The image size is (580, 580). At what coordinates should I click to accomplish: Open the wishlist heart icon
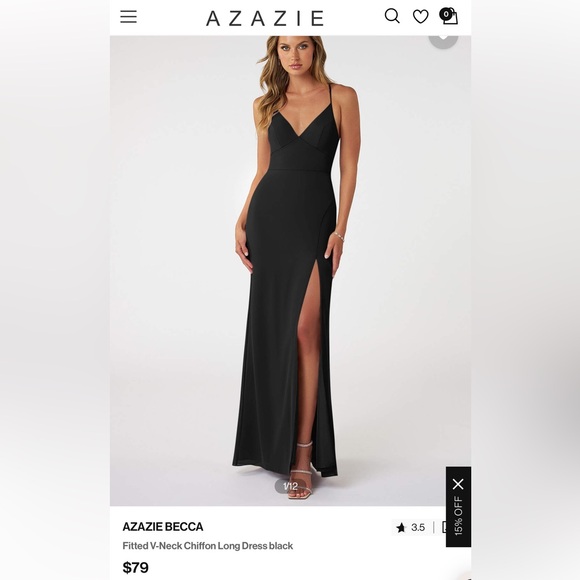point(421,17)
